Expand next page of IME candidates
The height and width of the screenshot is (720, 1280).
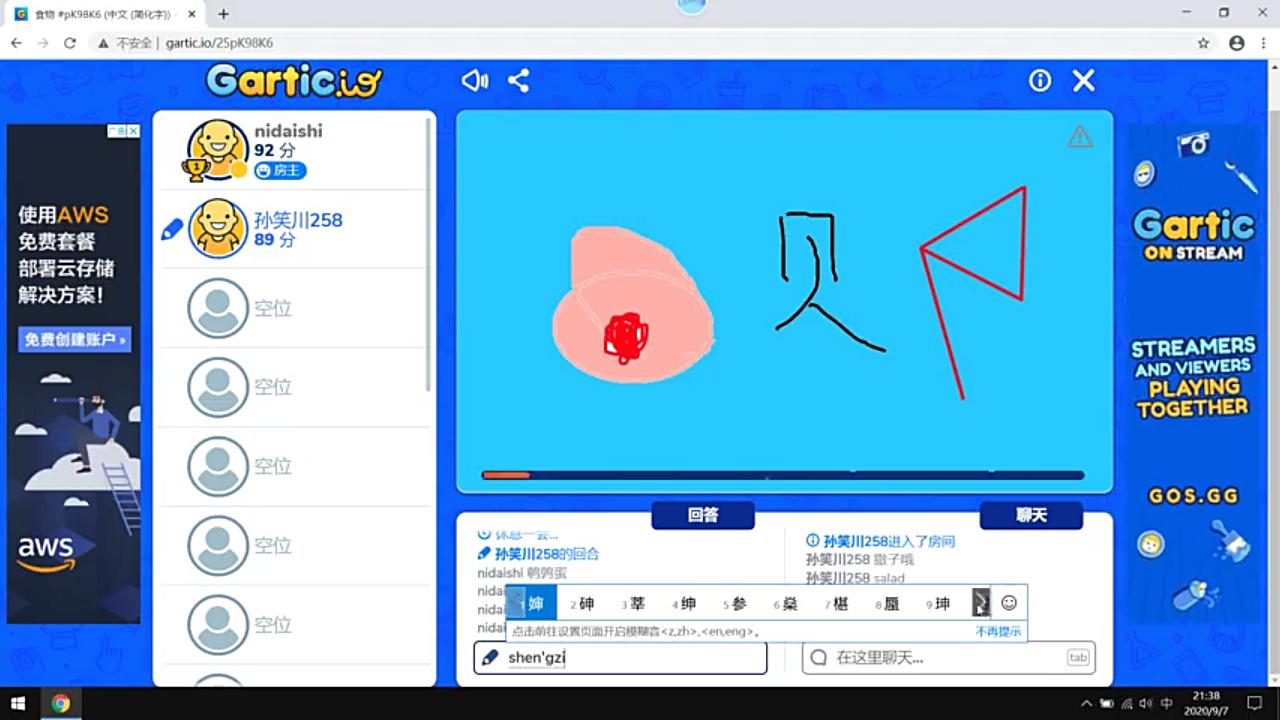[x=981, y=603]
